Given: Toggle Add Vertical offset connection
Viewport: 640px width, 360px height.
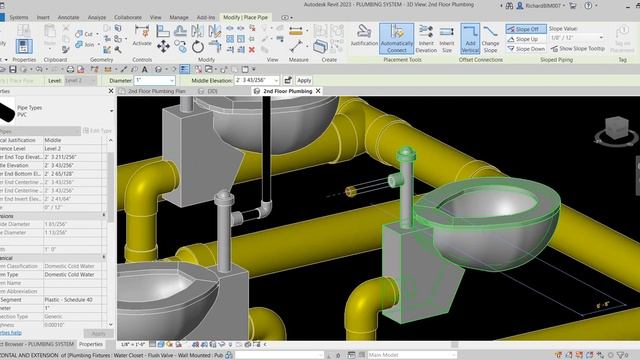Looking at the screenshot, I should tap(470, 38).
